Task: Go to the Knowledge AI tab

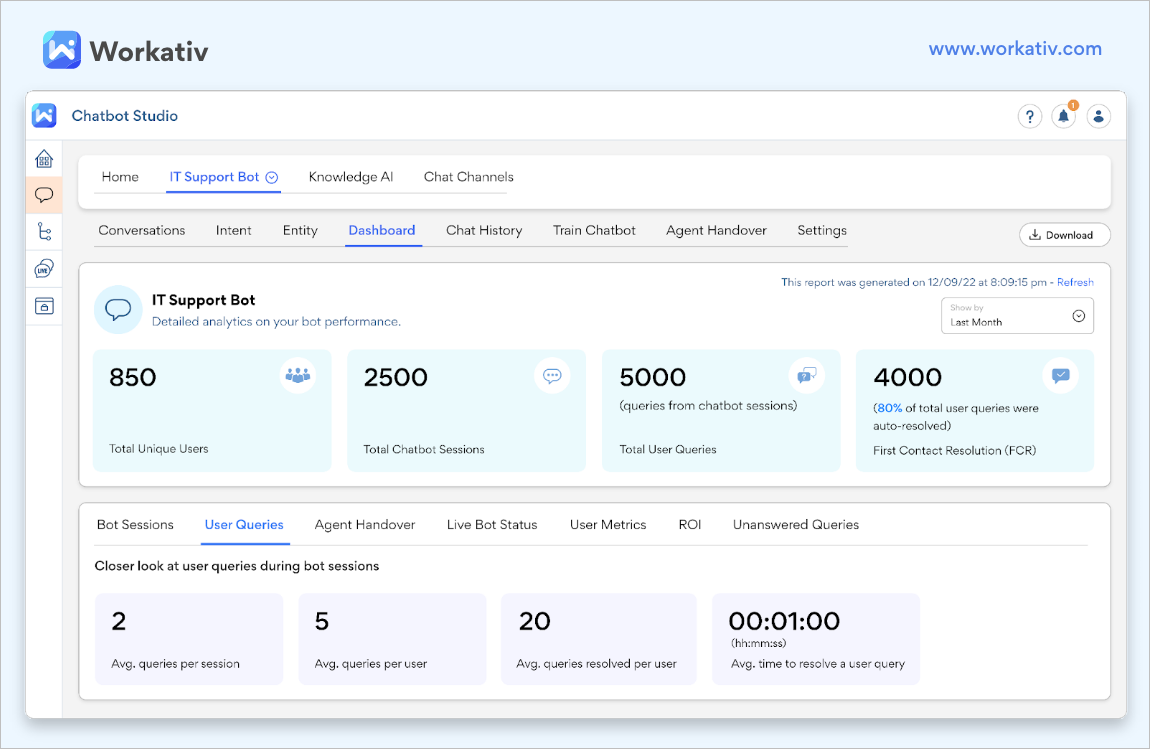Action: tap(351, 177)
